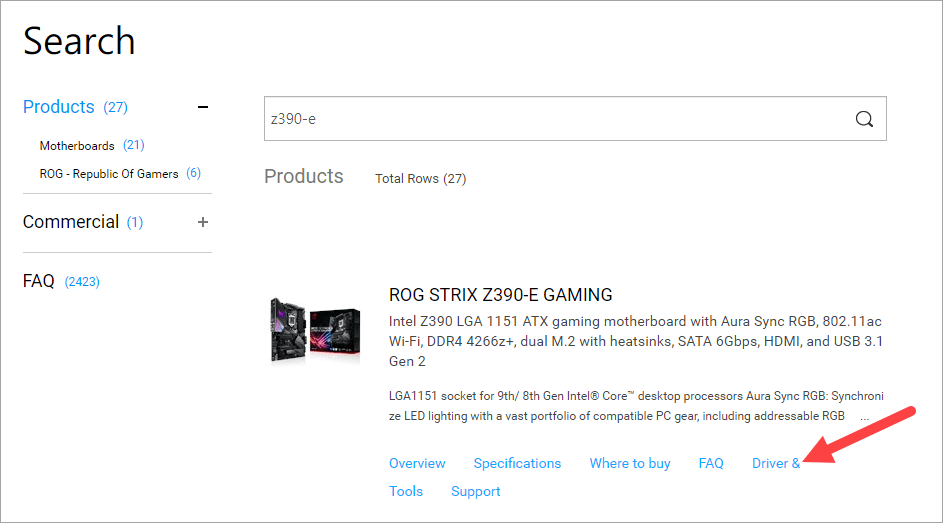The image size is (943, 523).
Task: Open the Where to buy link
Action: pos(630,464)
